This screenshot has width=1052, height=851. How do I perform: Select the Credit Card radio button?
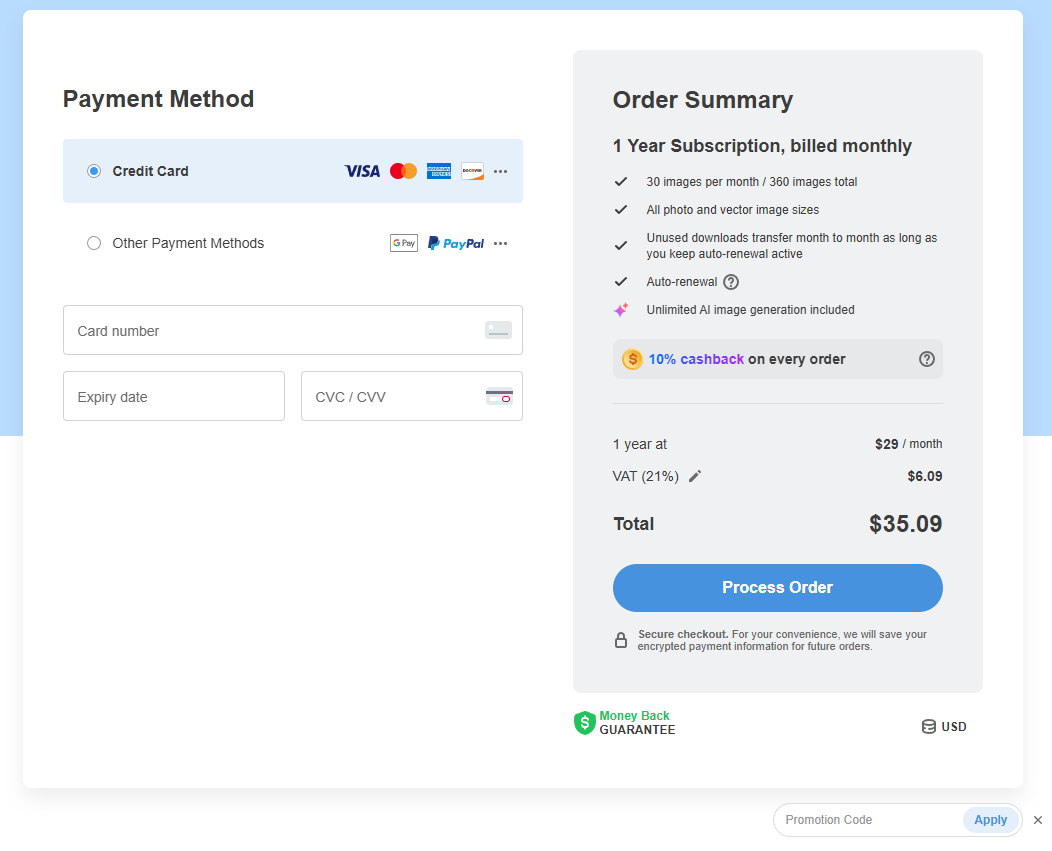point(94,171)
